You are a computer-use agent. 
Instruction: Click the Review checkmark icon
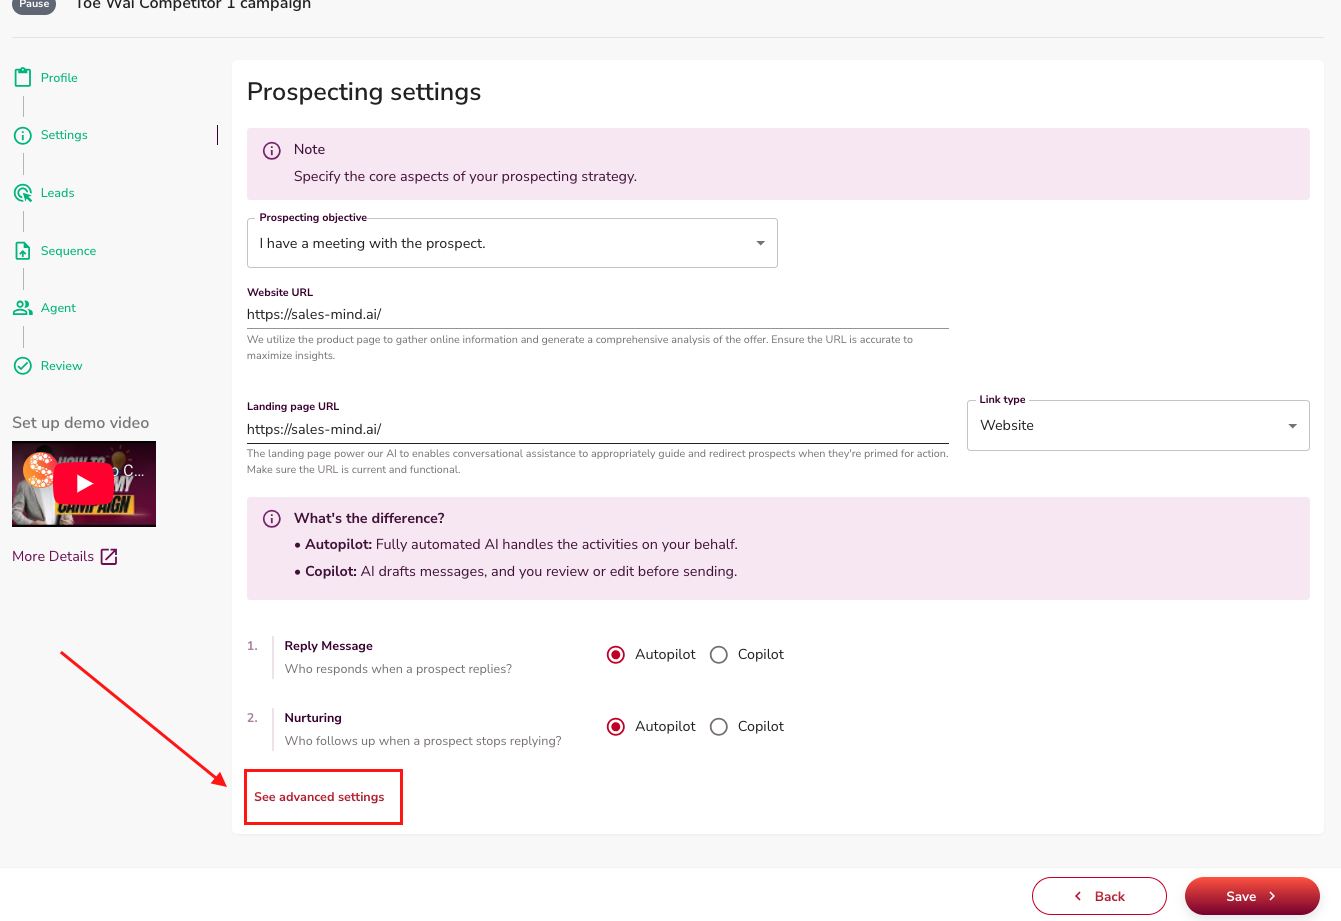pos(22,366)
